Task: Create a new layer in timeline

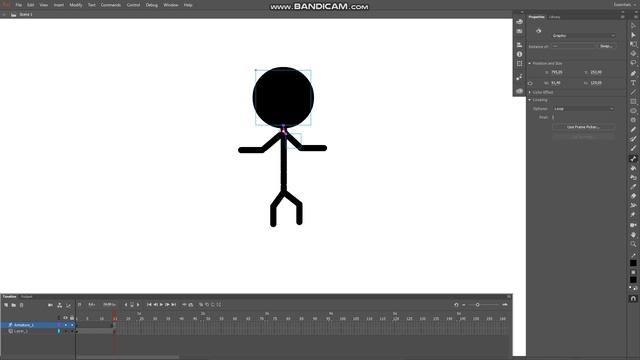Action: pyautogui.click(x=6, y=305)
